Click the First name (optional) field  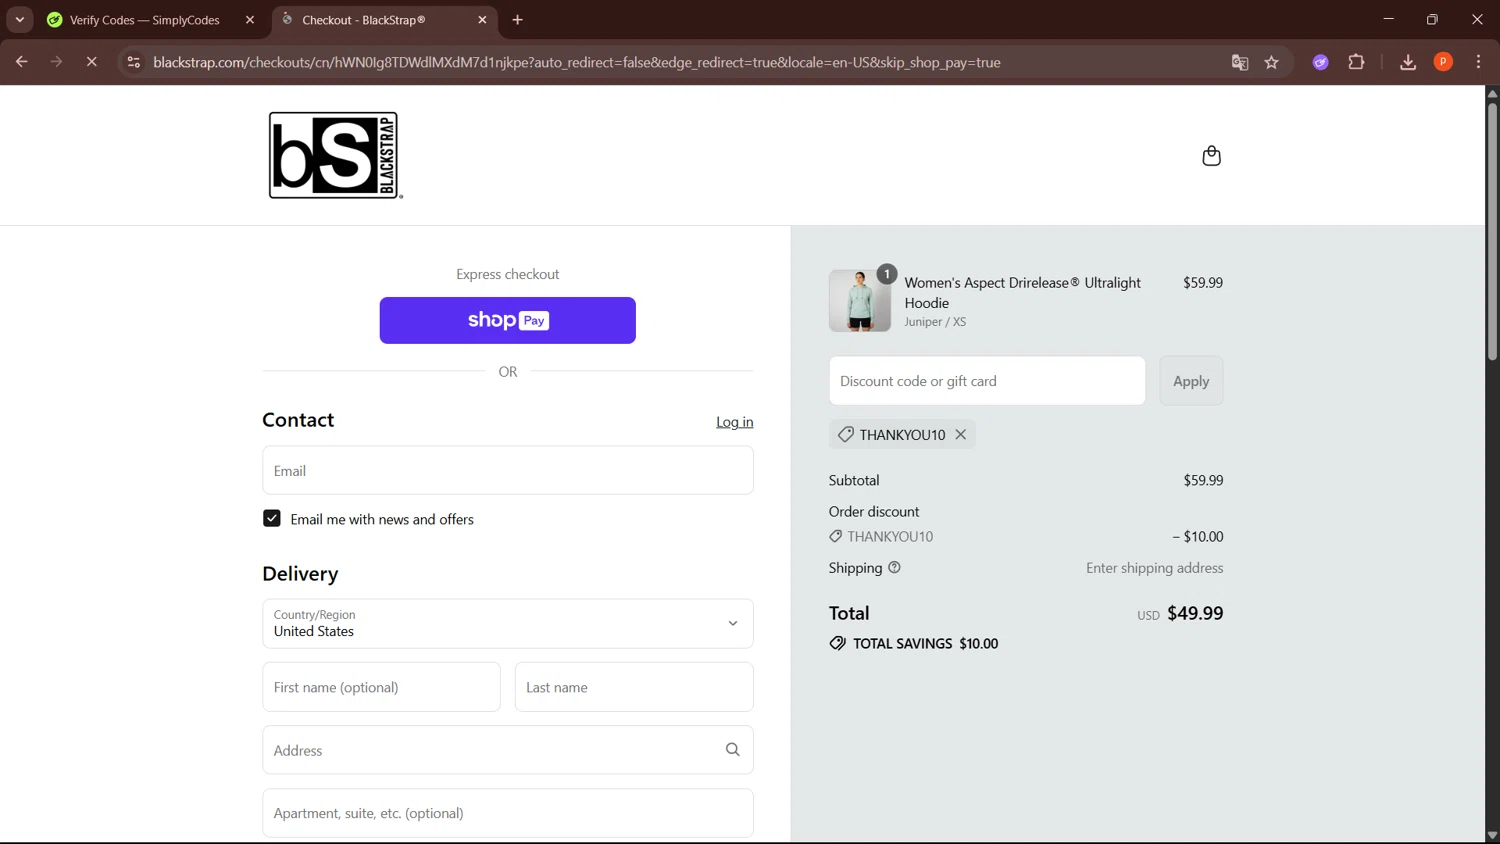[x=381, y=687]
